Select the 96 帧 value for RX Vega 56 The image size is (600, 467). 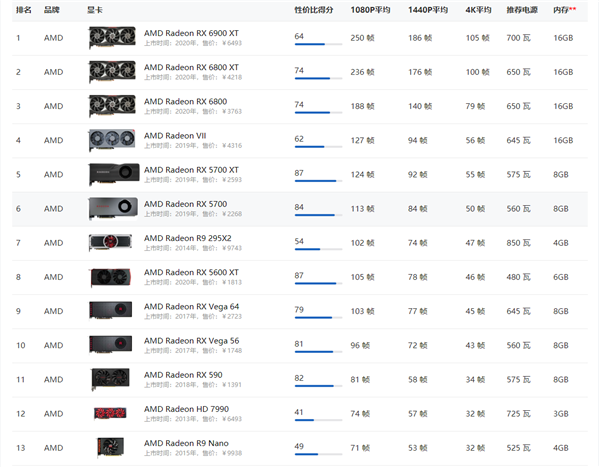(x=360, y=345)
